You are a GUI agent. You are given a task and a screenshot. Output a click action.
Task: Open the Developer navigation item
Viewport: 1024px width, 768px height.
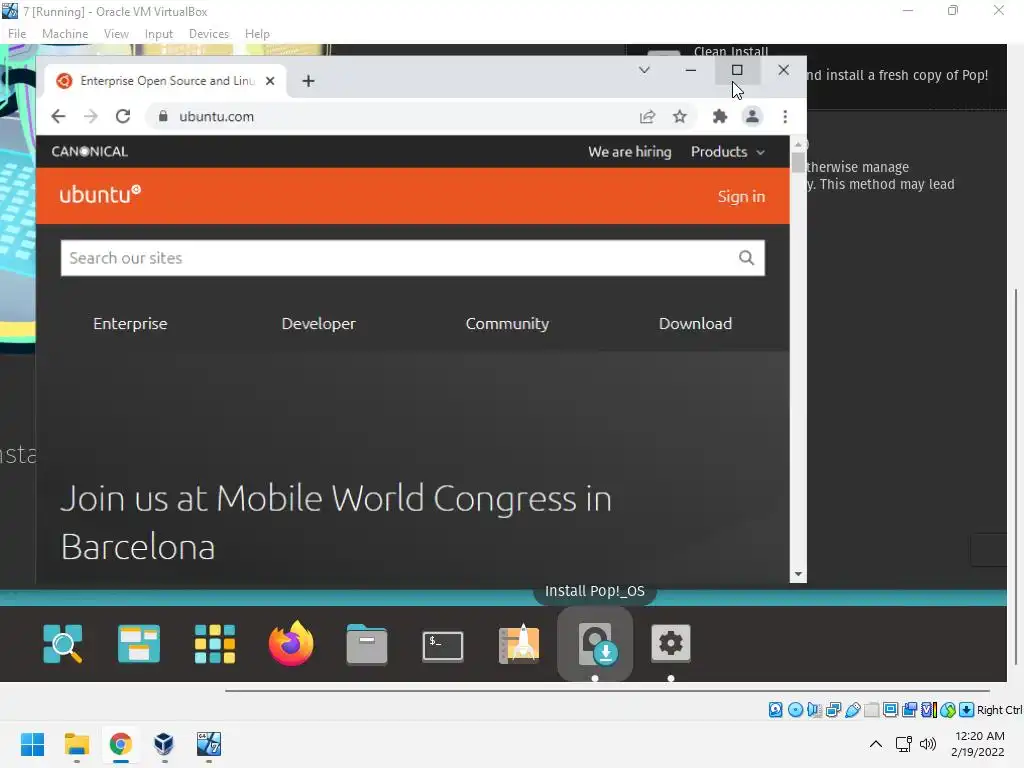click(319, 323)
